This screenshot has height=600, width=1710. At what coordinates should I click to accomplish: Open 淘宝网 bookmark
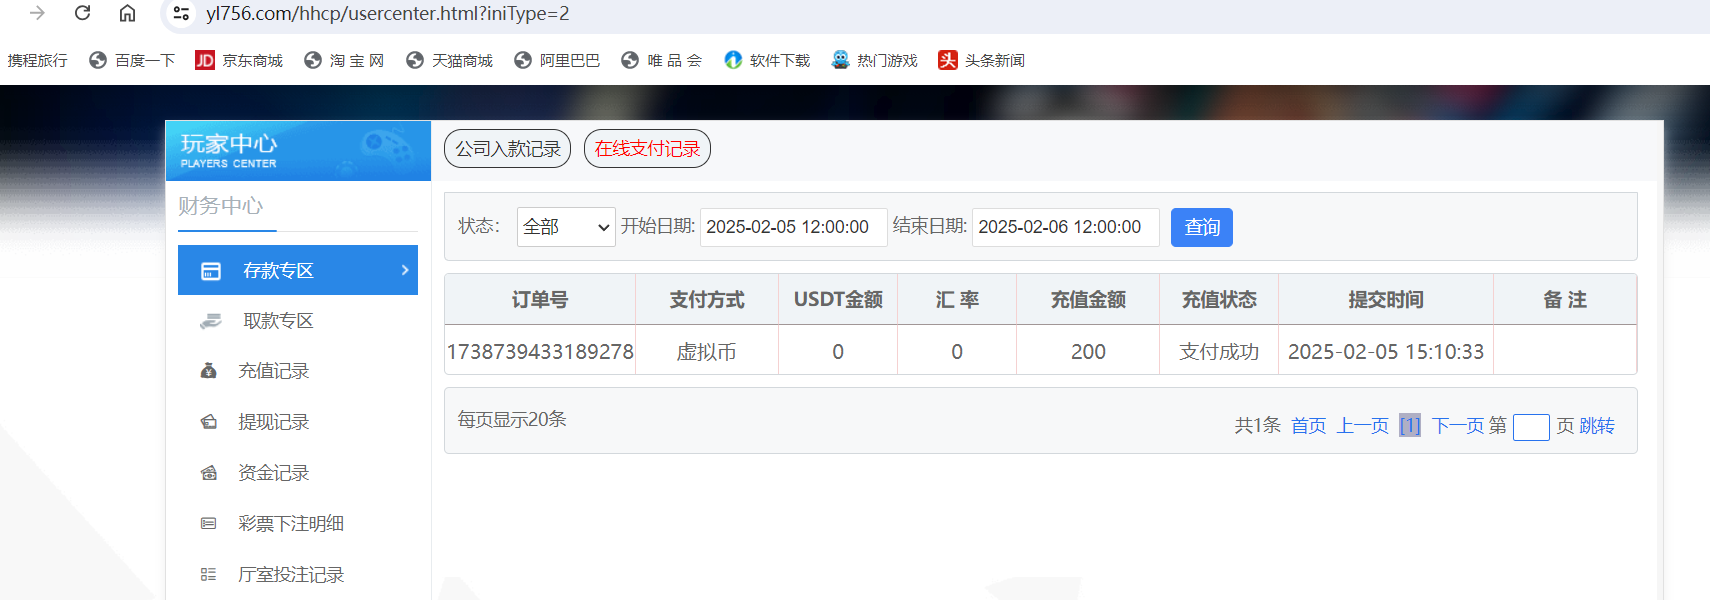point(344,60)
